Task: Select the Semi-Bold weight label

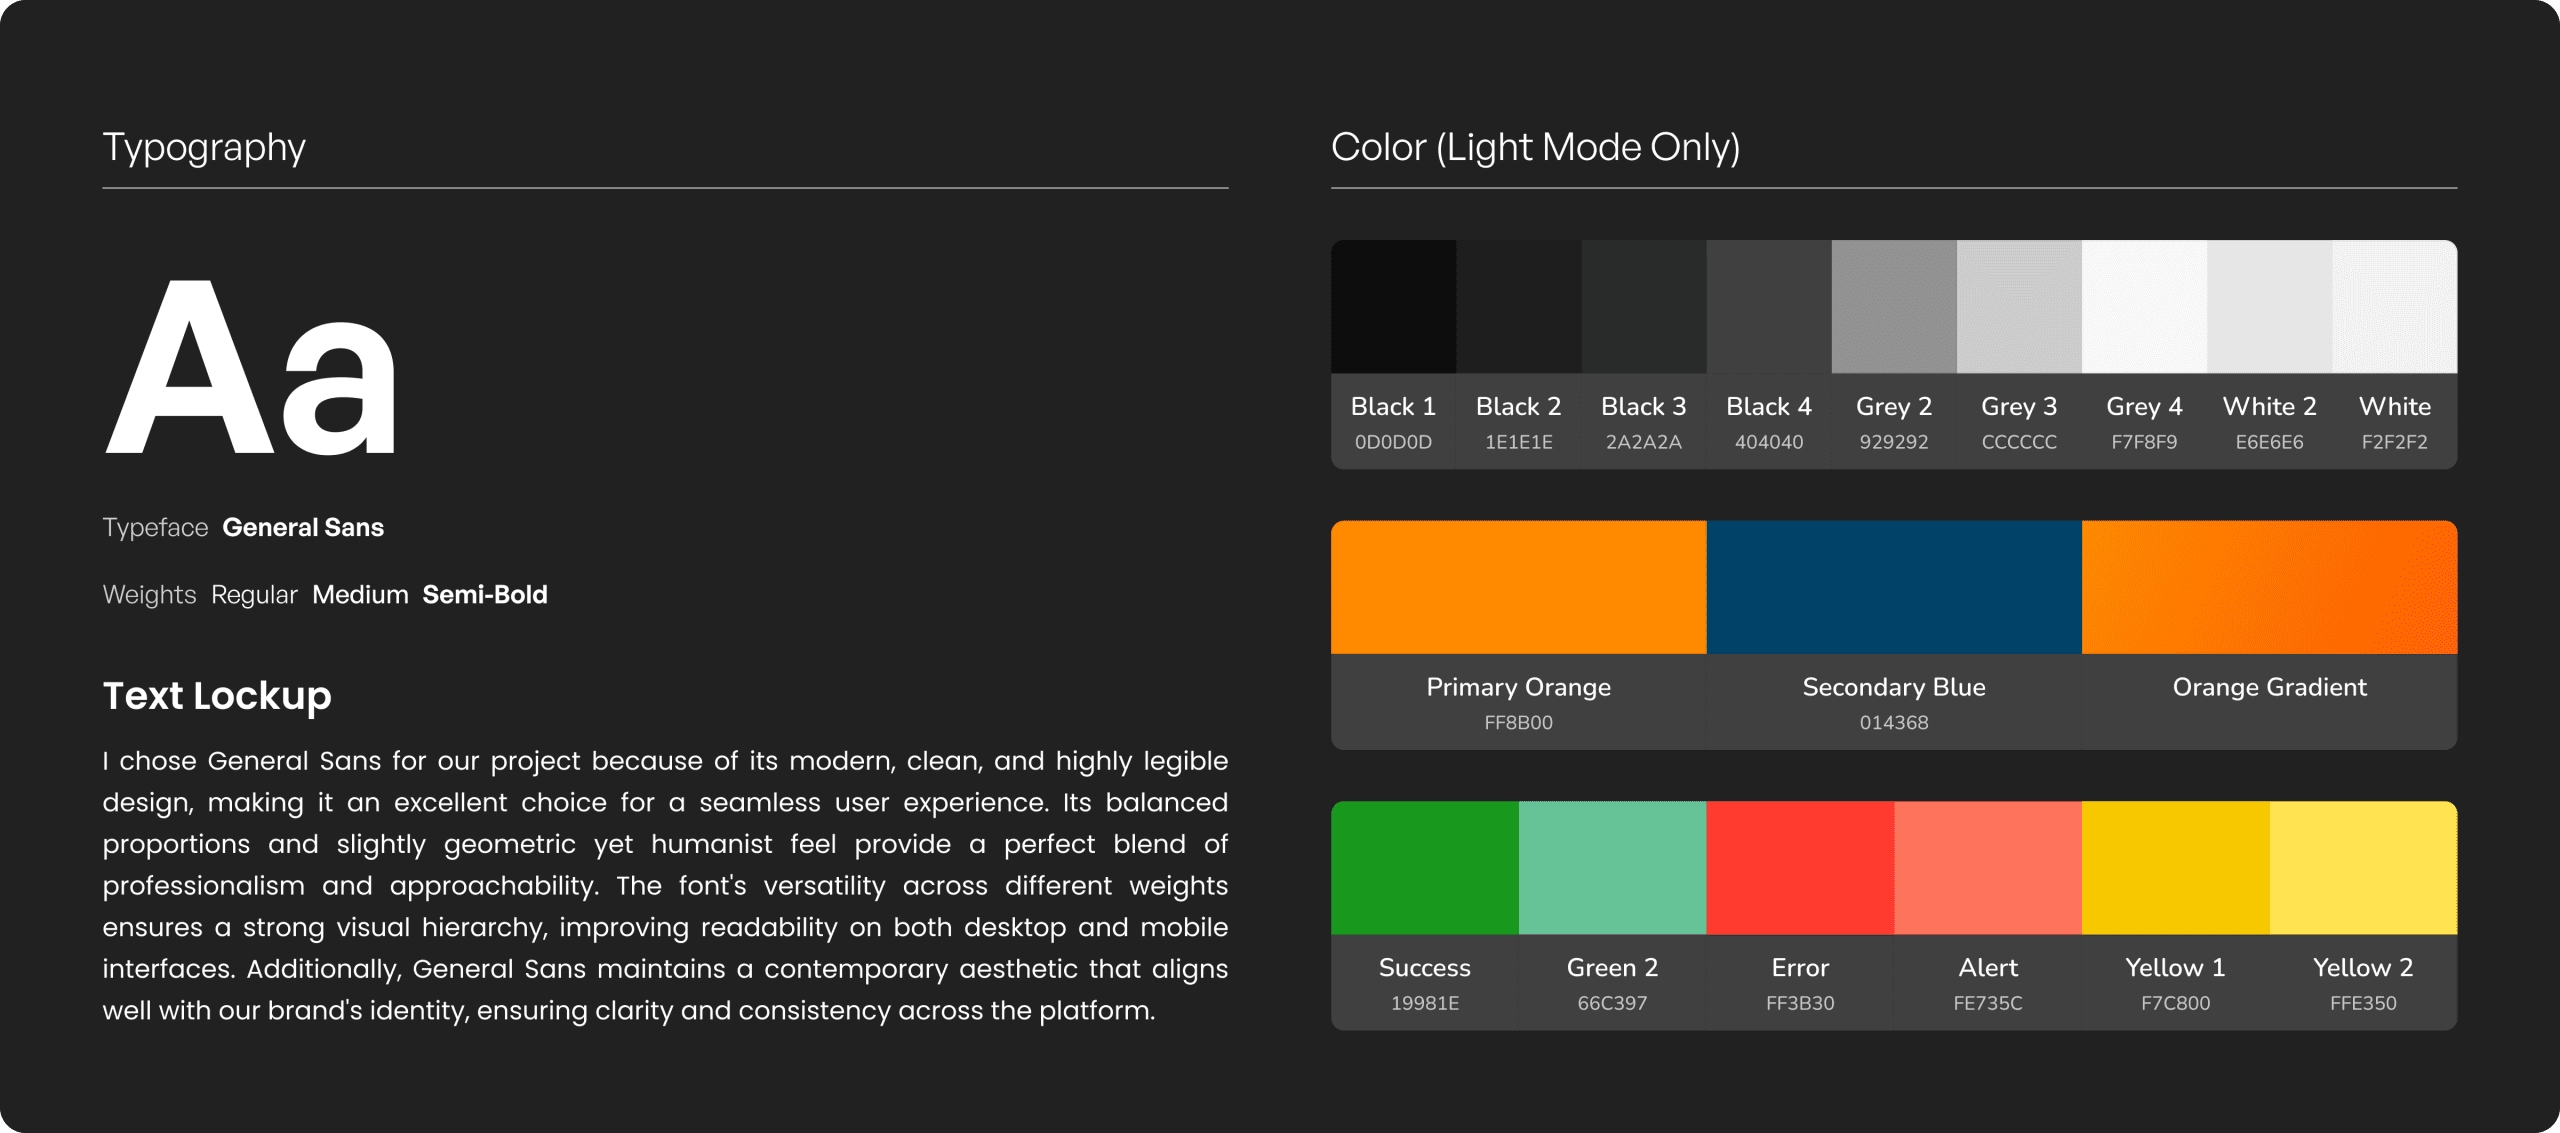Action: point(485,595)
